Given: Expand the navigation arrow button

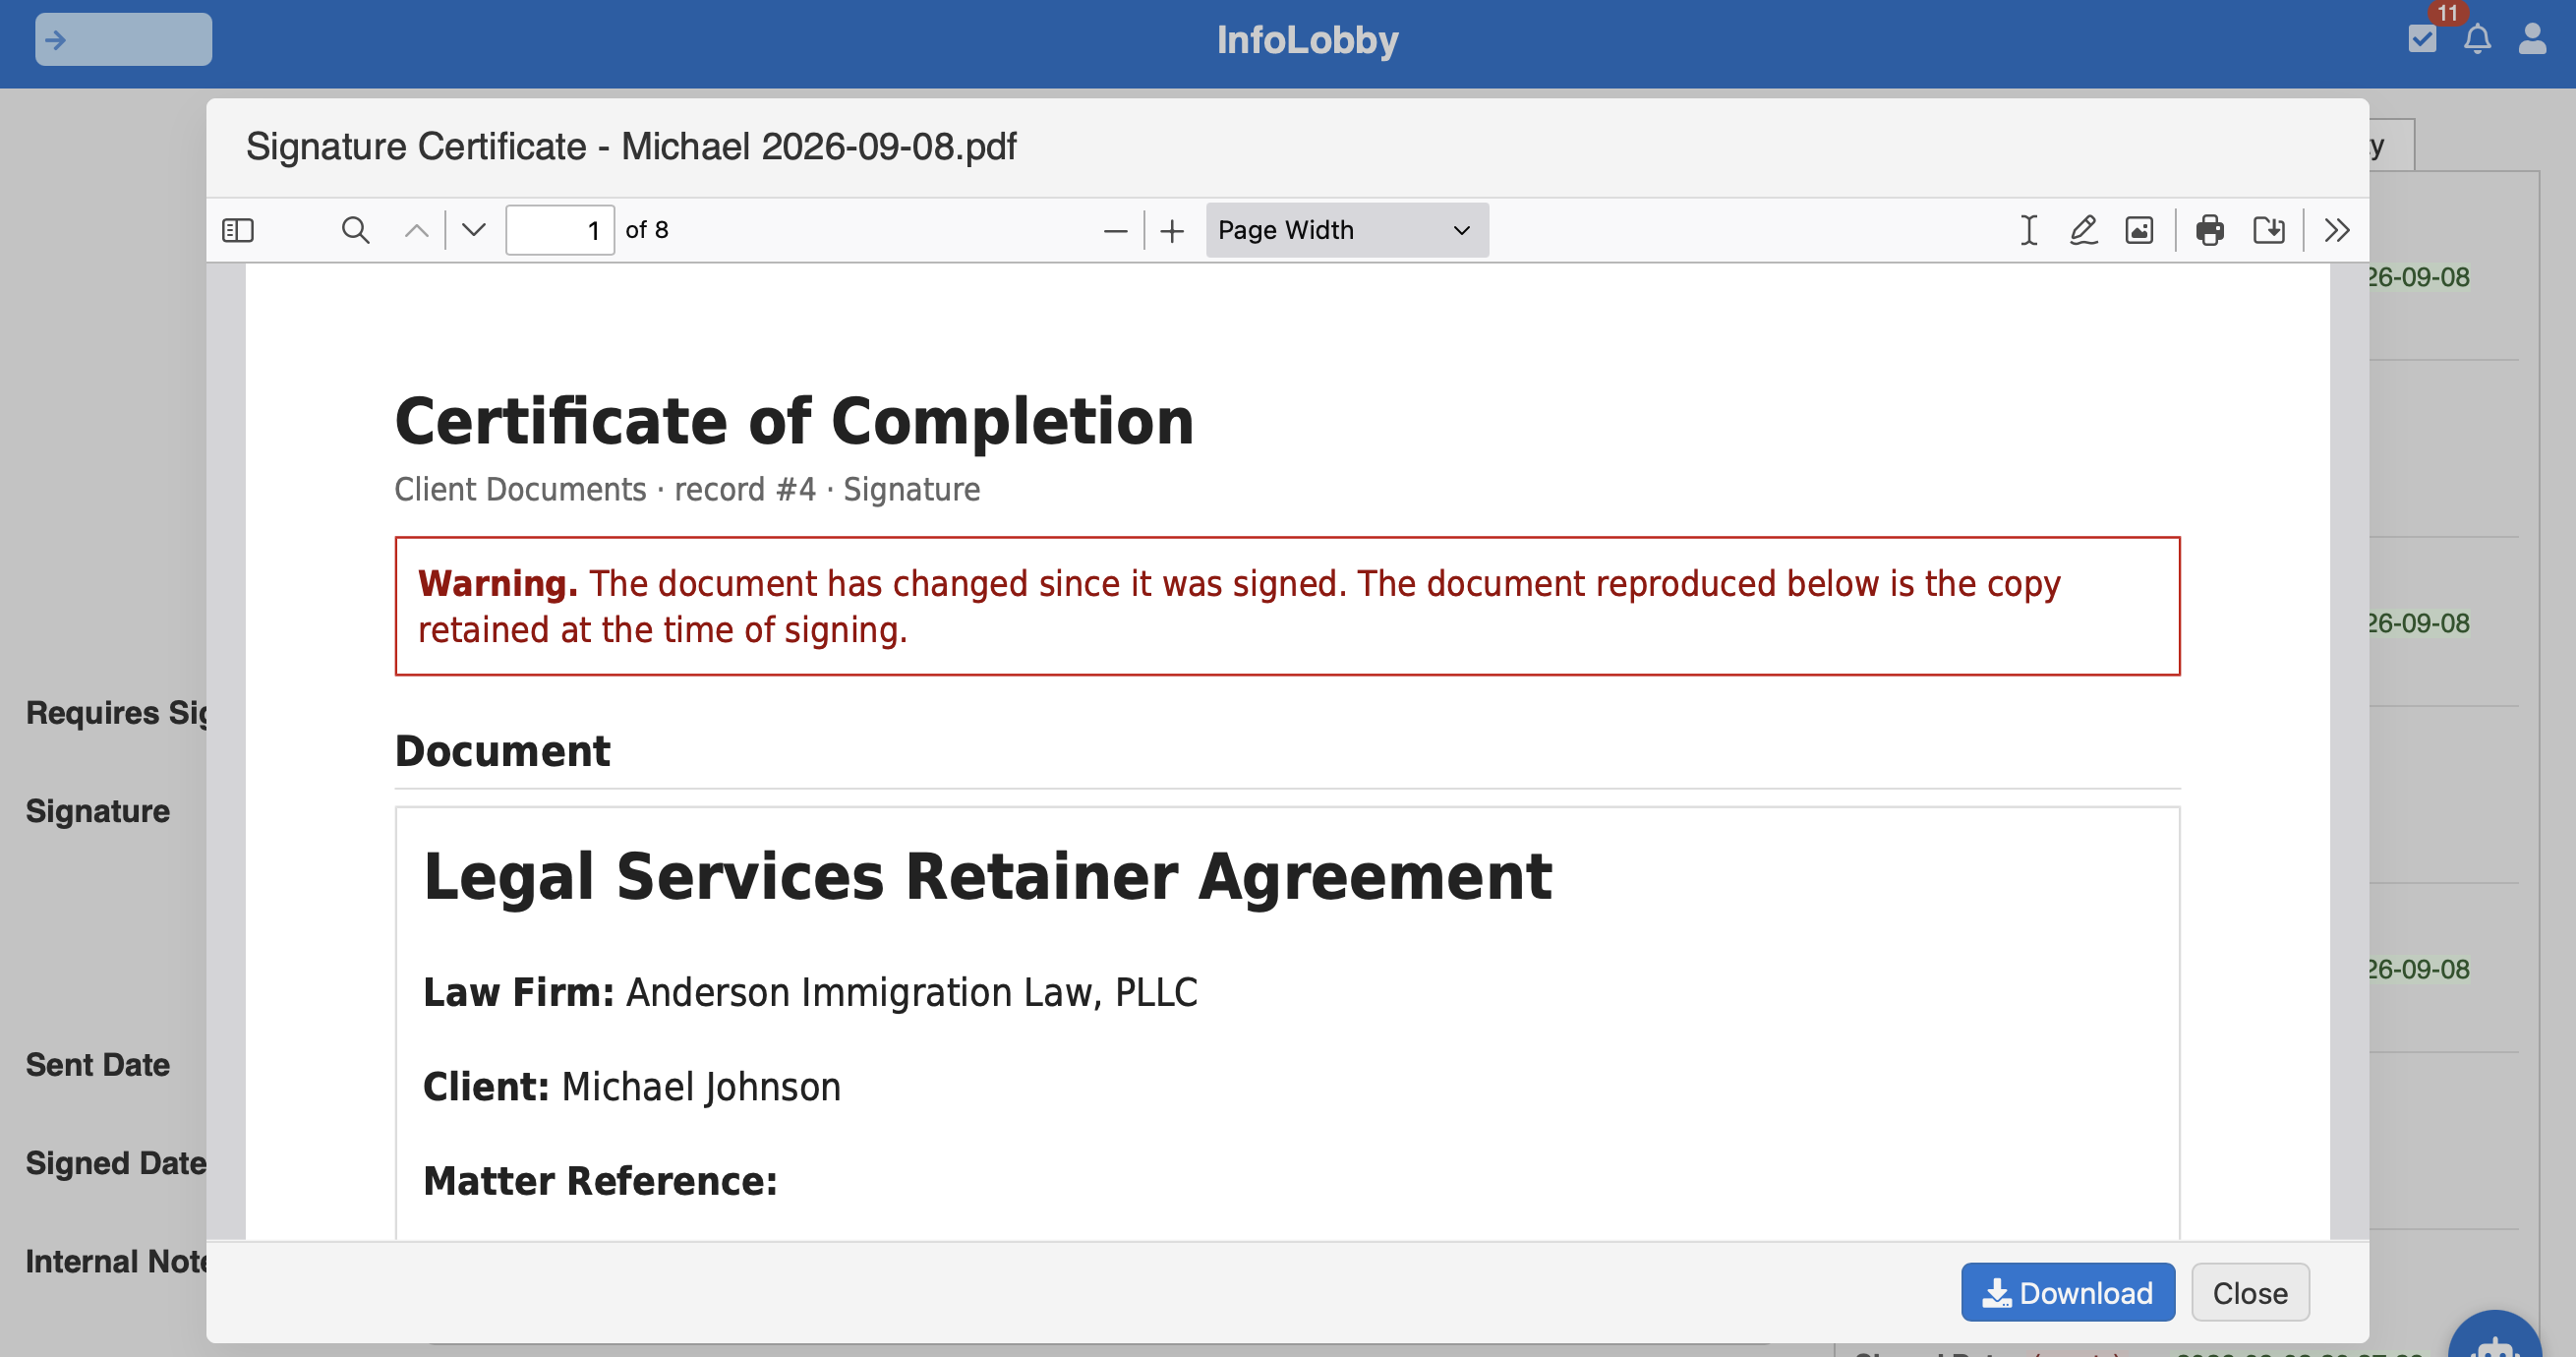Looking at the screenshot, I should tap(123, 39).
